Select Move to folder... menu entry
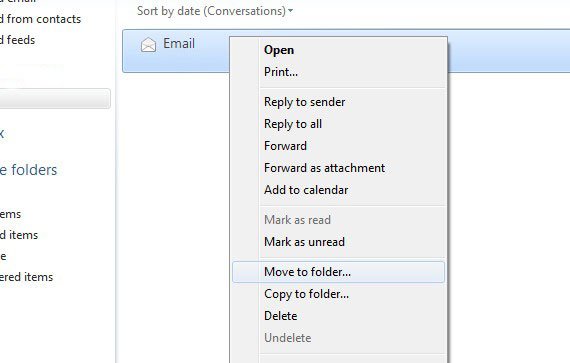The image size is (570, 363). pyautogui.click(x=338, y=272)
